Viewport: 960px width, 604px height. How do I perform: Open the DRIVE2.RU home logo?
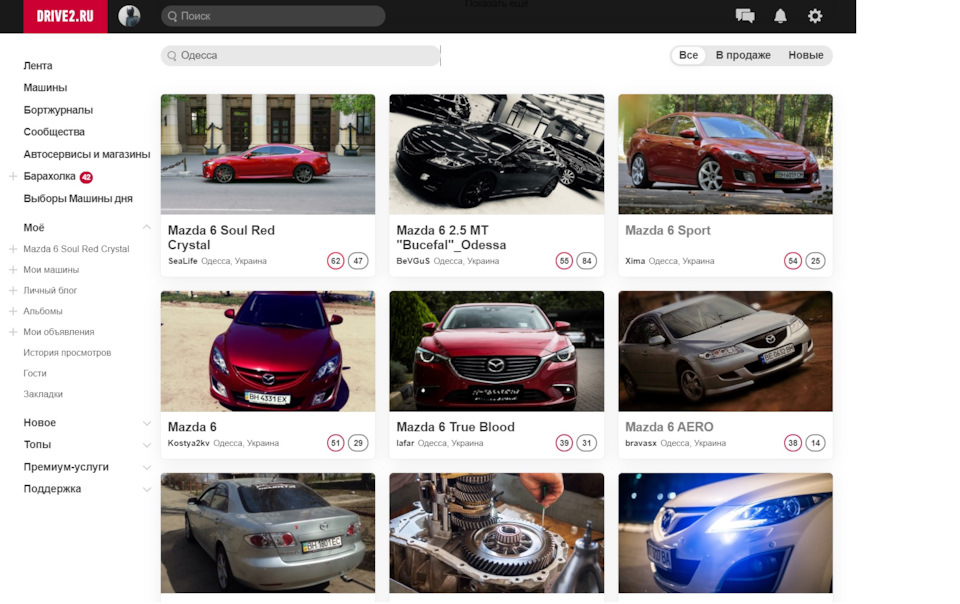65,16
